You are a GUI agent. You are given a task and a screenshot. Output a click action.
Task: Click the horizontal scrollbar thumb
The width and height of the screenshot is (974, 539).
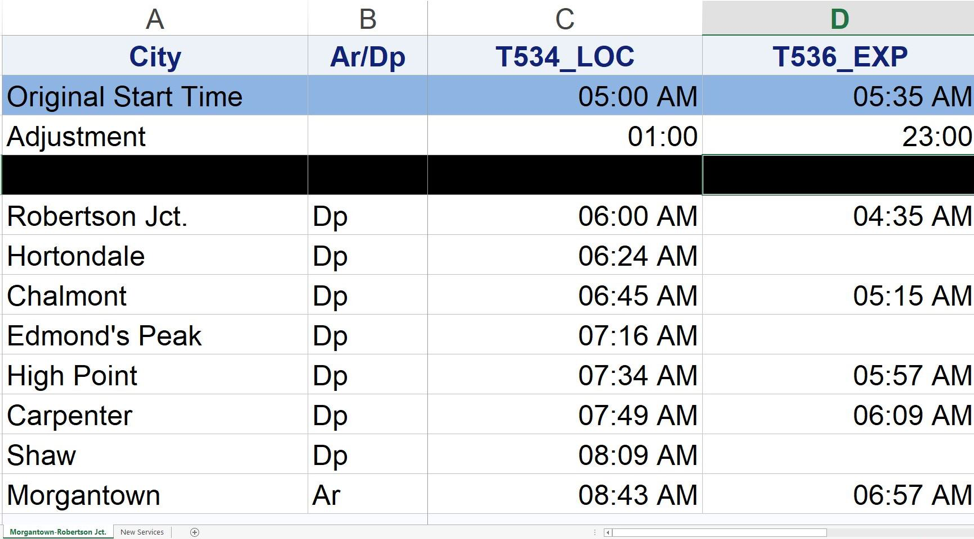pos(720,532)
